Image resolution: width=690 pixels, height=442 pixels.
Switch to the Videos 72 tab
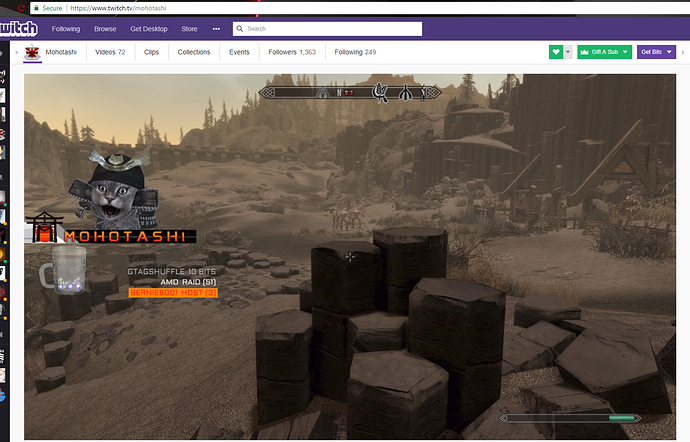click(x=110, y=52)
